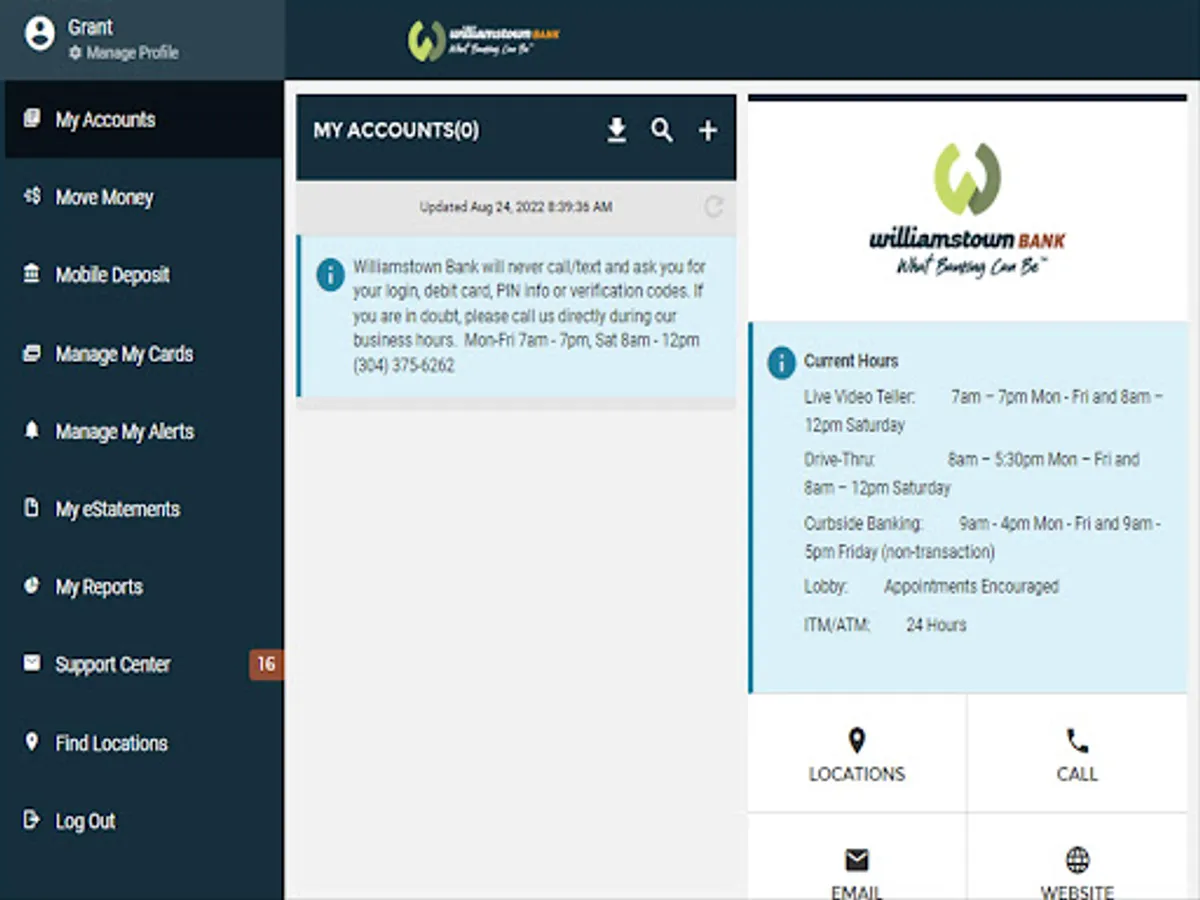The width and height of the screenshot is (1200, 900).
Task: Click the Grant user name
Action: click(x=90, y=27)
